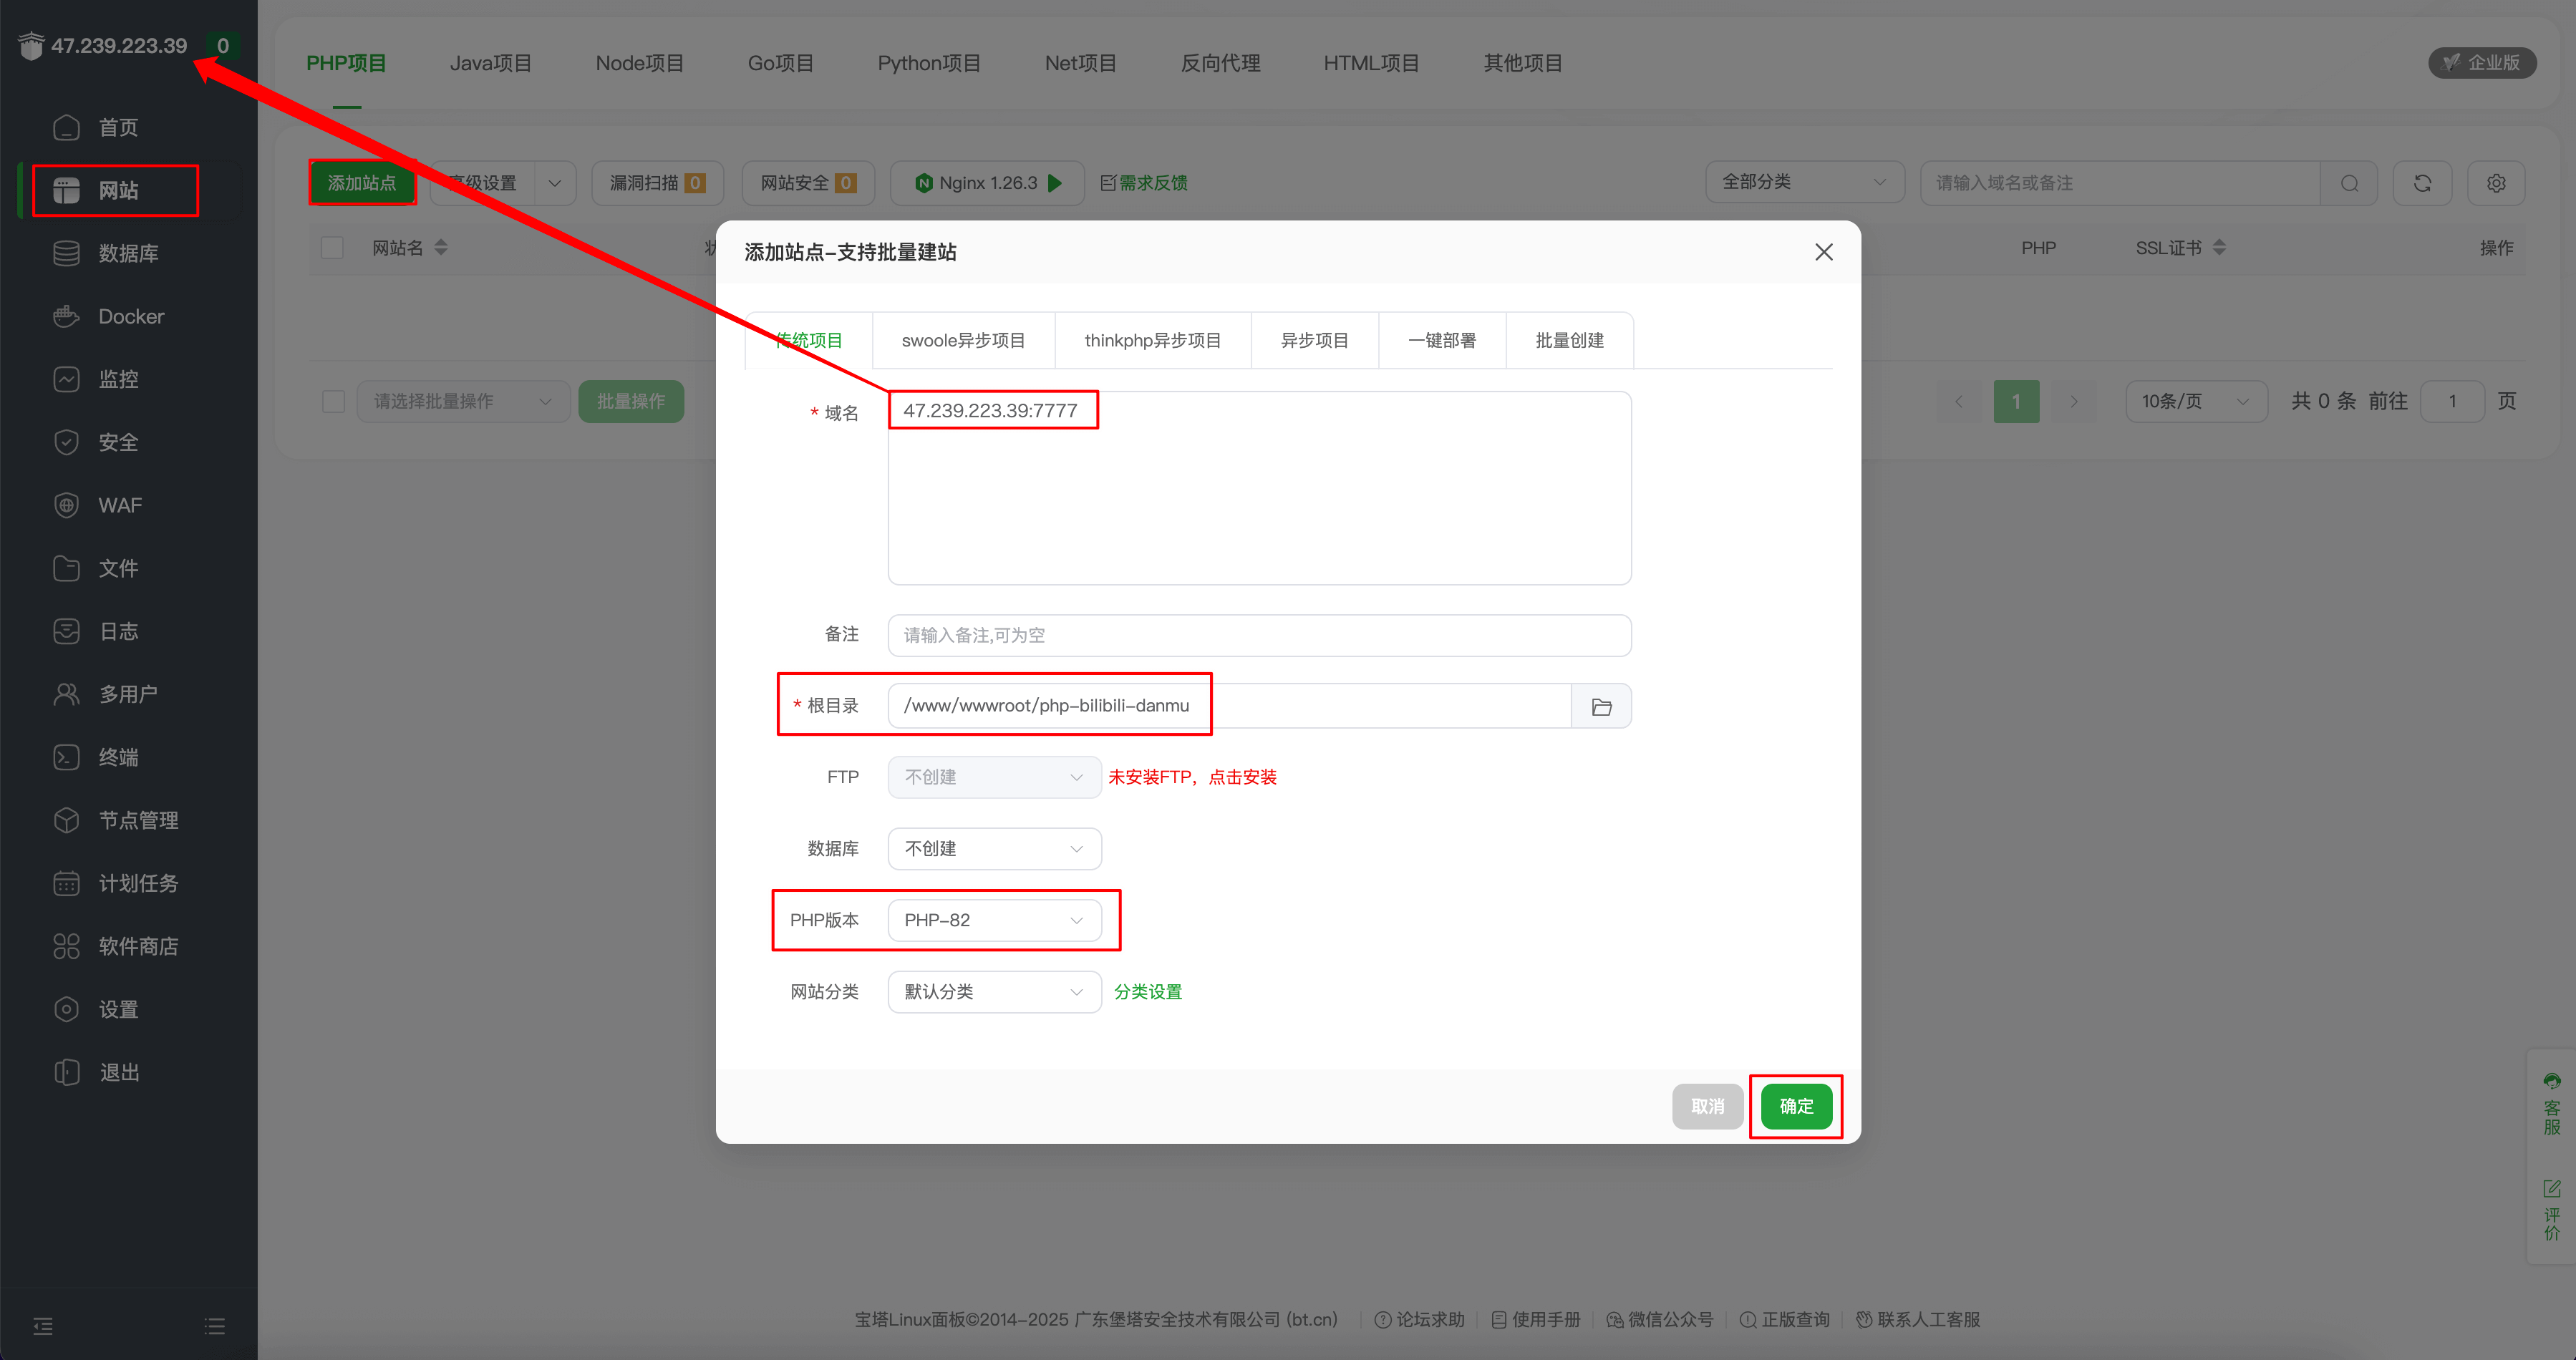Open the 软件商店 software store
The image size is (2576, 1360).
click(138, 946)
